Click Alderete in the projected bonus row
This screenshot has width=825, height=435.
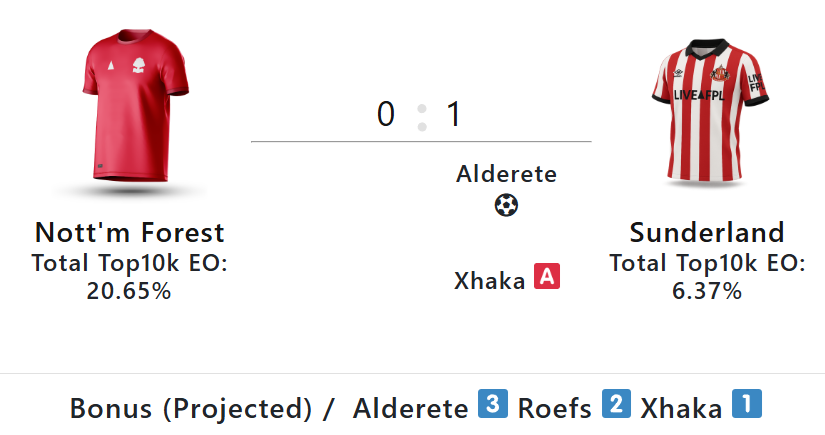(410, 409)
